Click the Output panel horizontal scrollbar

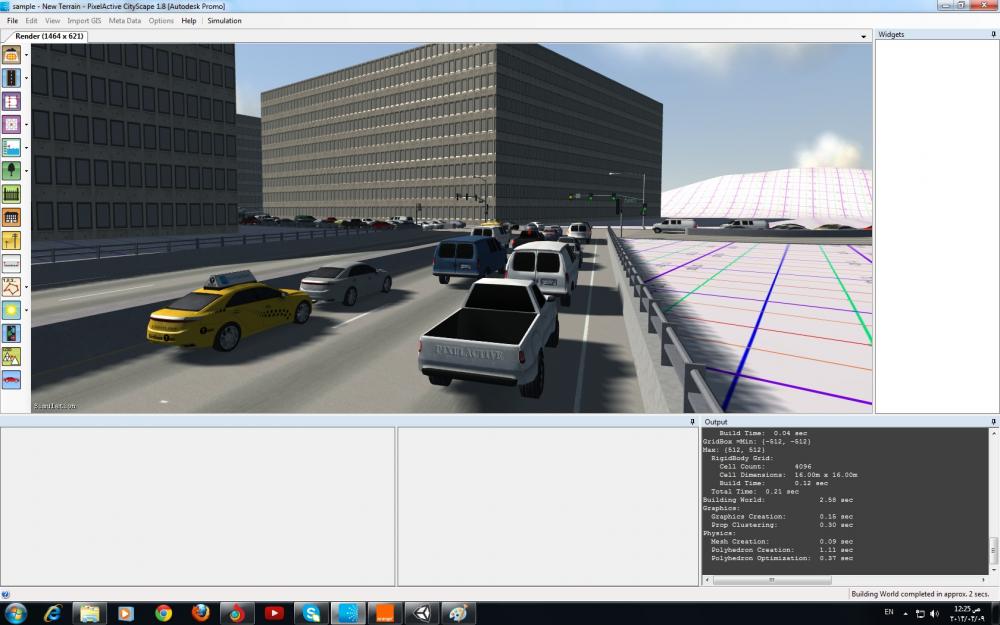click(x=771, y=580)
